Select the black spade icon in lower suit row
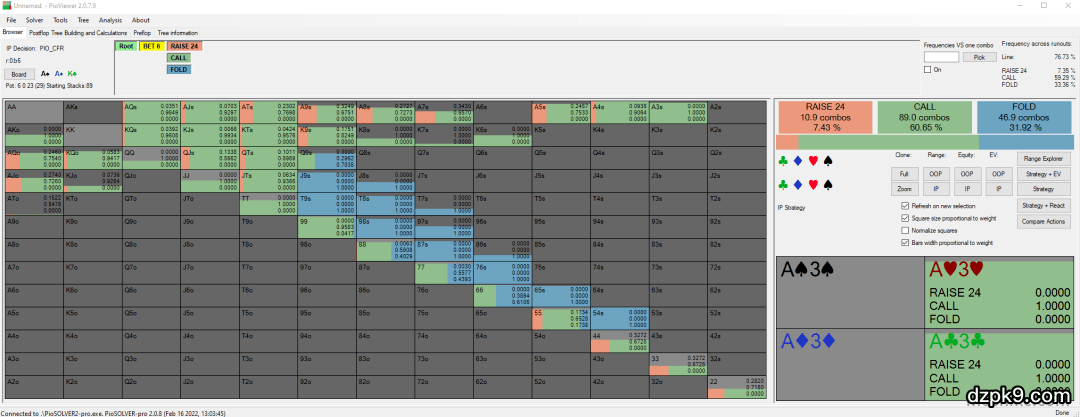 pos(827,185)
